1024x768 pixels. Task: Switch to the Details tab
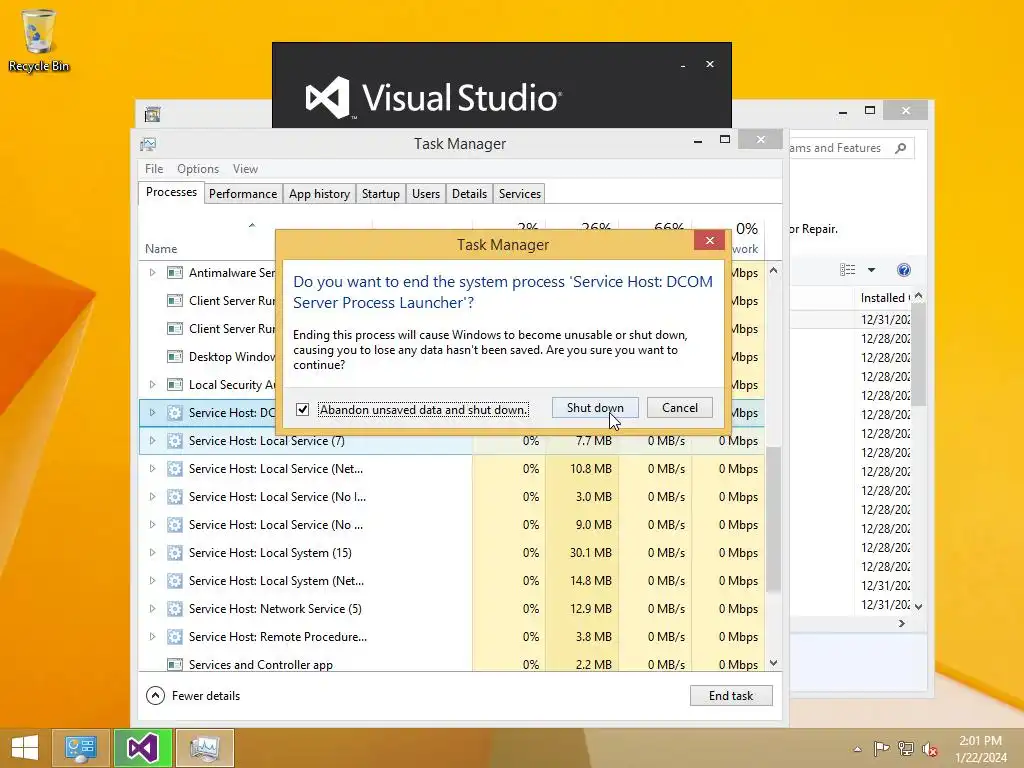[x=470, y=194]
